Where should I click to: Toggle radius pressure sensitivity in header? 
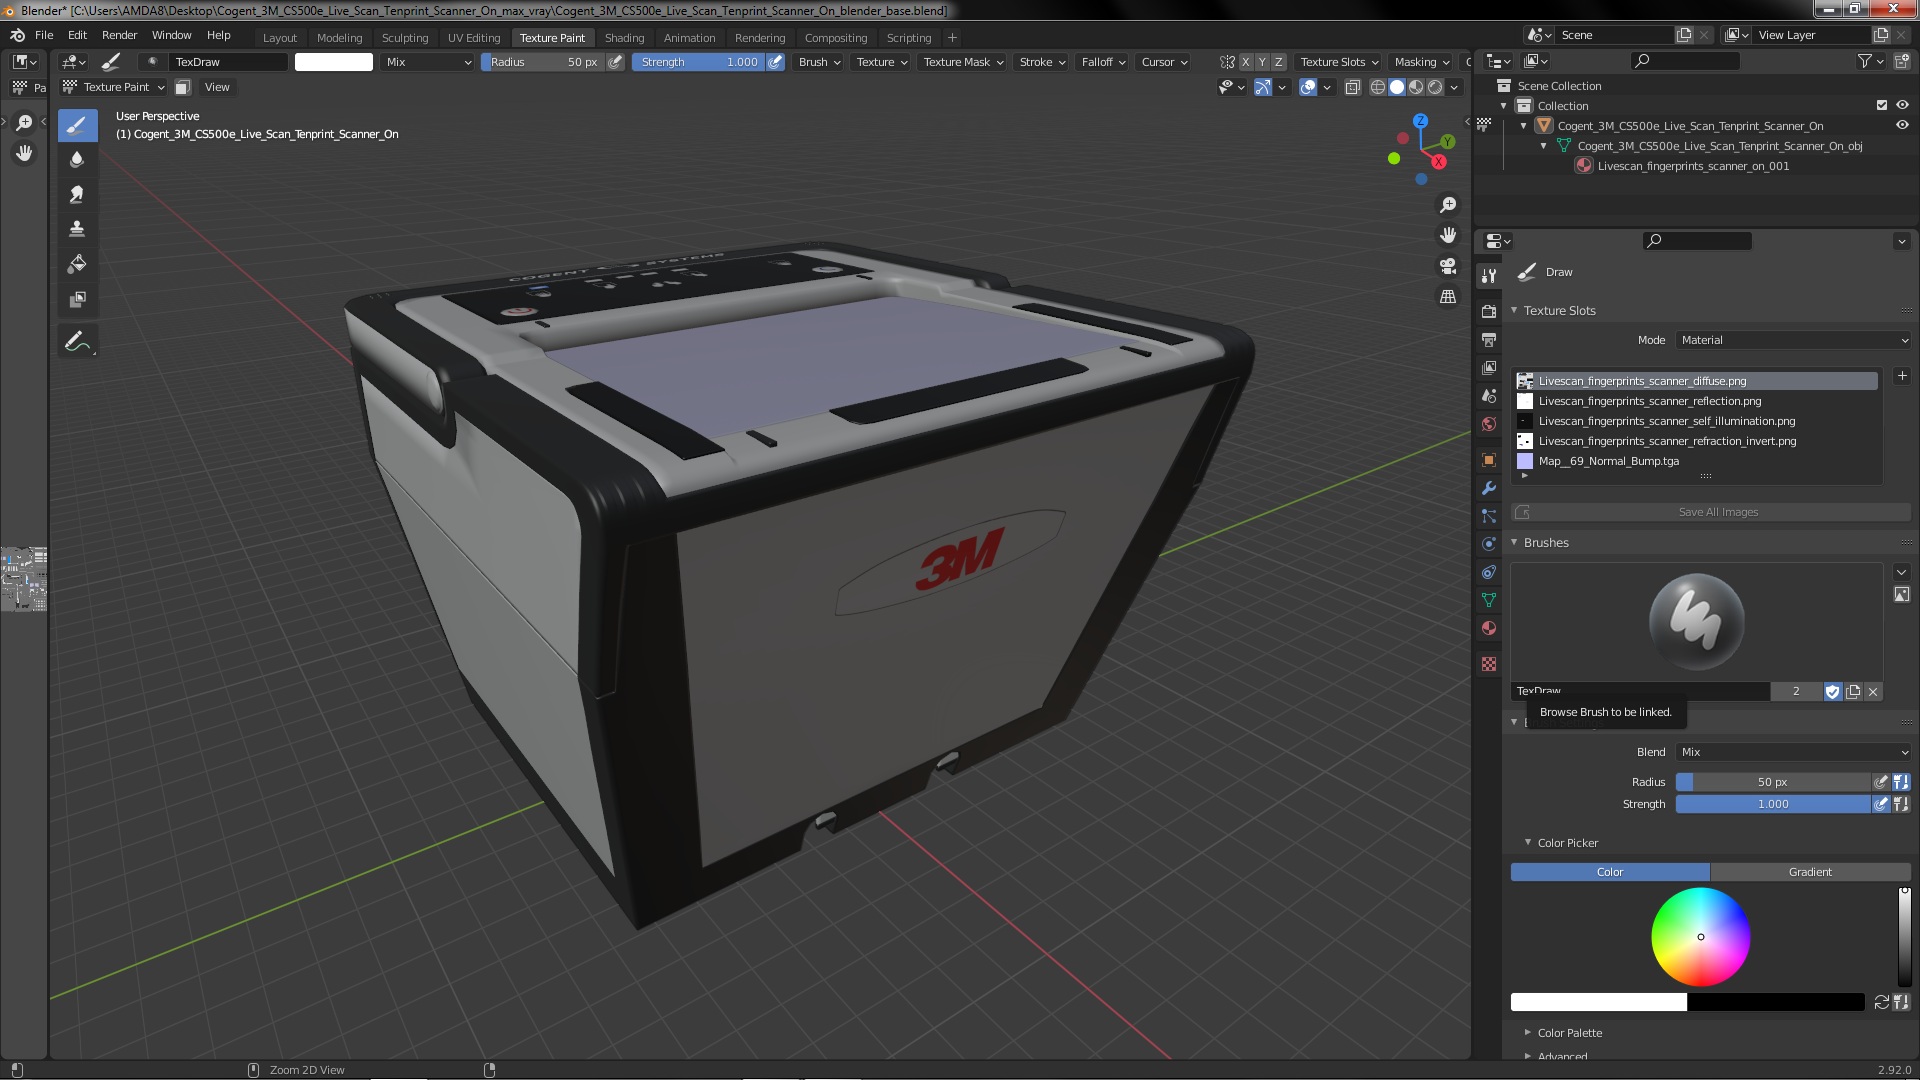click(616, 62)
